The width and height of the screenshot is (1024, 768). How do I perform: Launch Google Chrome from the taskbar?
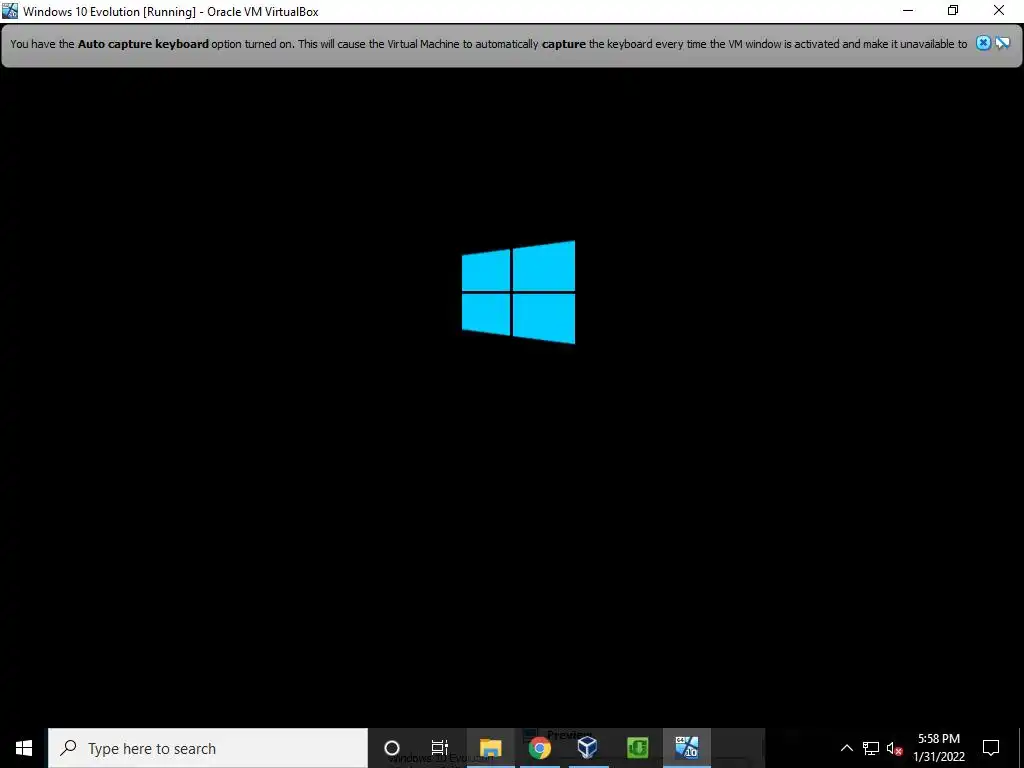539,748
